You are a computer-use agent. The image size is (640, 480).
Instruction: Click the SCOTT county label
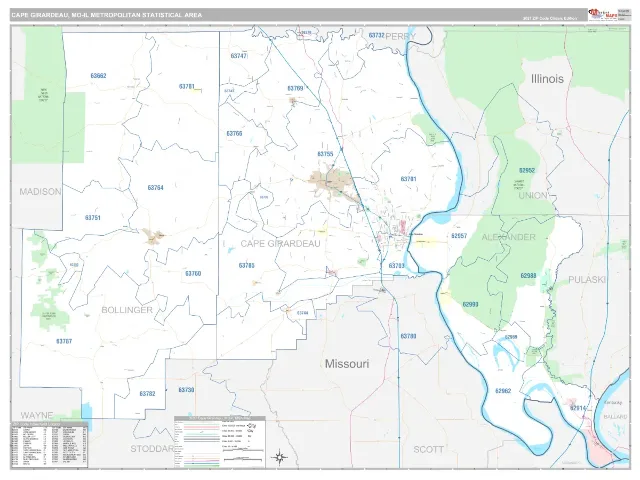pyautogui.click(x=429, y=450)
